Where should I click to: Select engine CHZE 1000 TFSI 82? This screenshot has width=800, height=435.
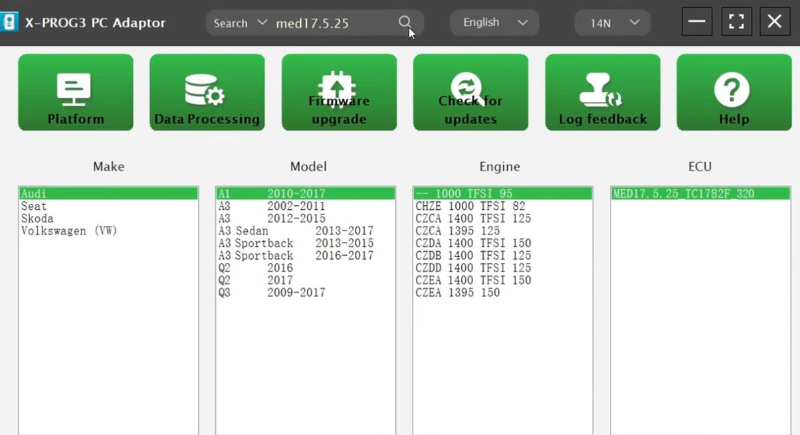tap(503, 206)
